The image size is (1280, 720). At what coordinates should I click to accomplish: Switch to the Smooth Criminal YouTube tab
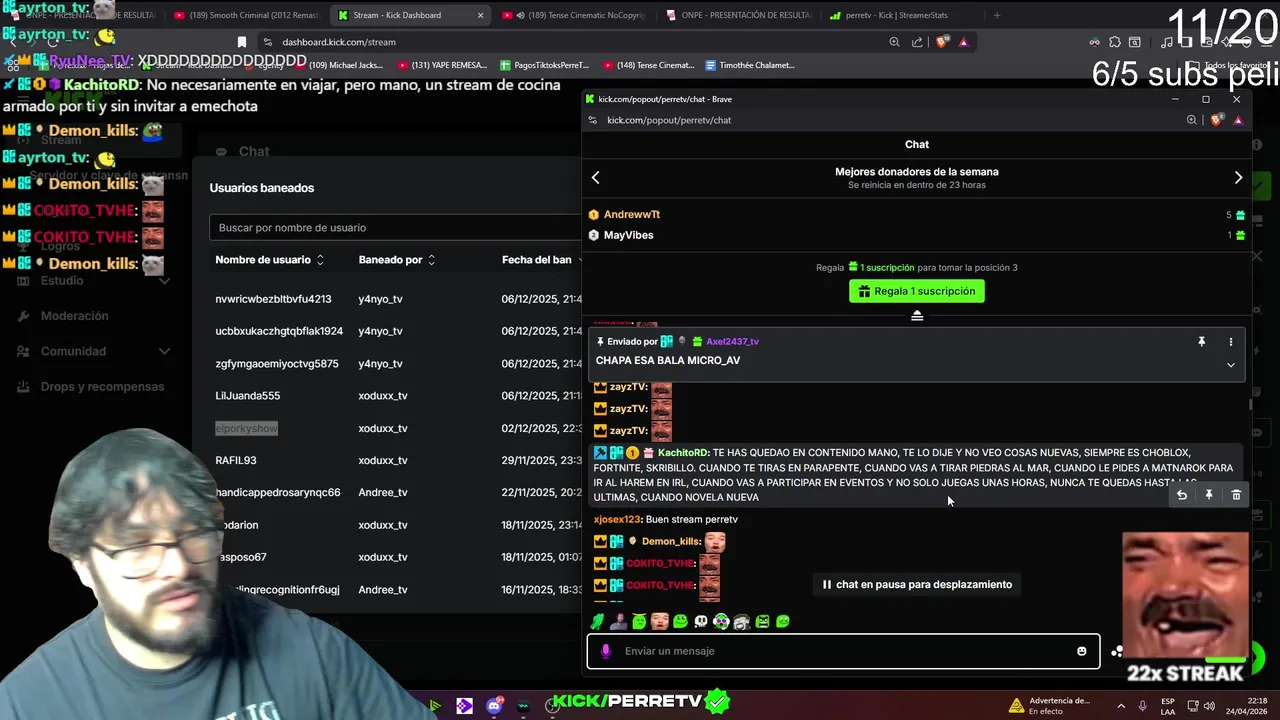pos(245,15)
